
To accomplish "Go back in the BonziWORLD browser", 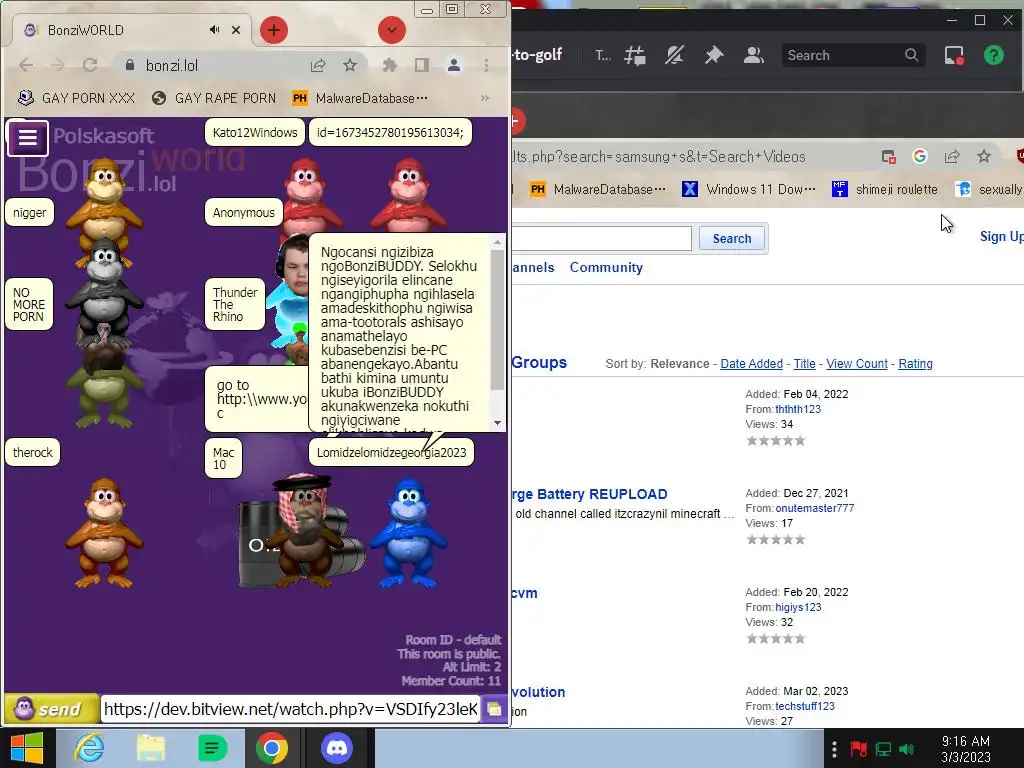I will pyautogui.click(x=26, y=65).
